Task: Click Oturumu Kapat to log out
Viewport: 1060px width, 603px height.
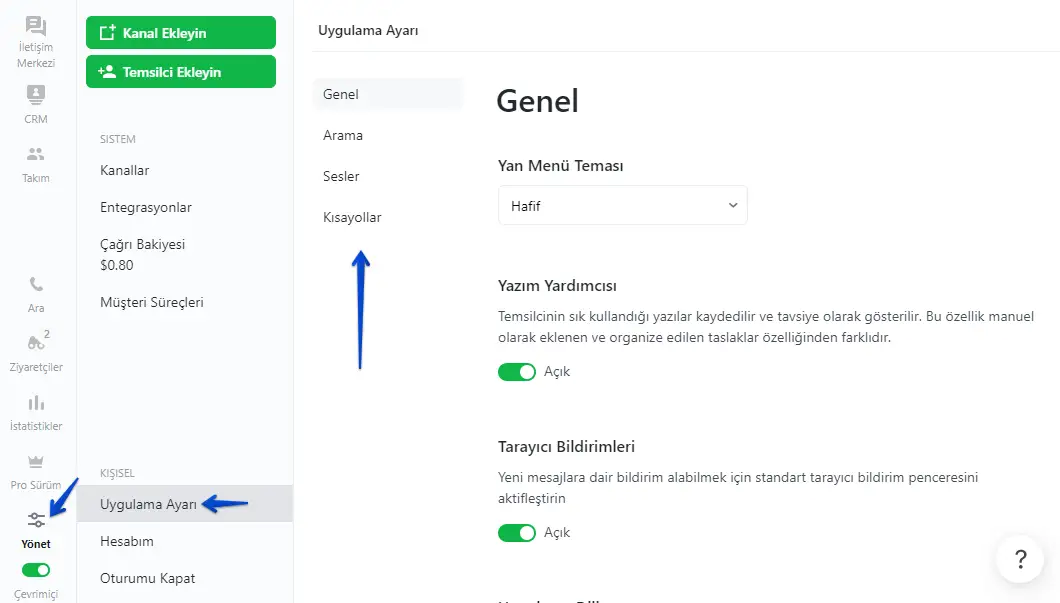Action: click(x=148, y=578)
